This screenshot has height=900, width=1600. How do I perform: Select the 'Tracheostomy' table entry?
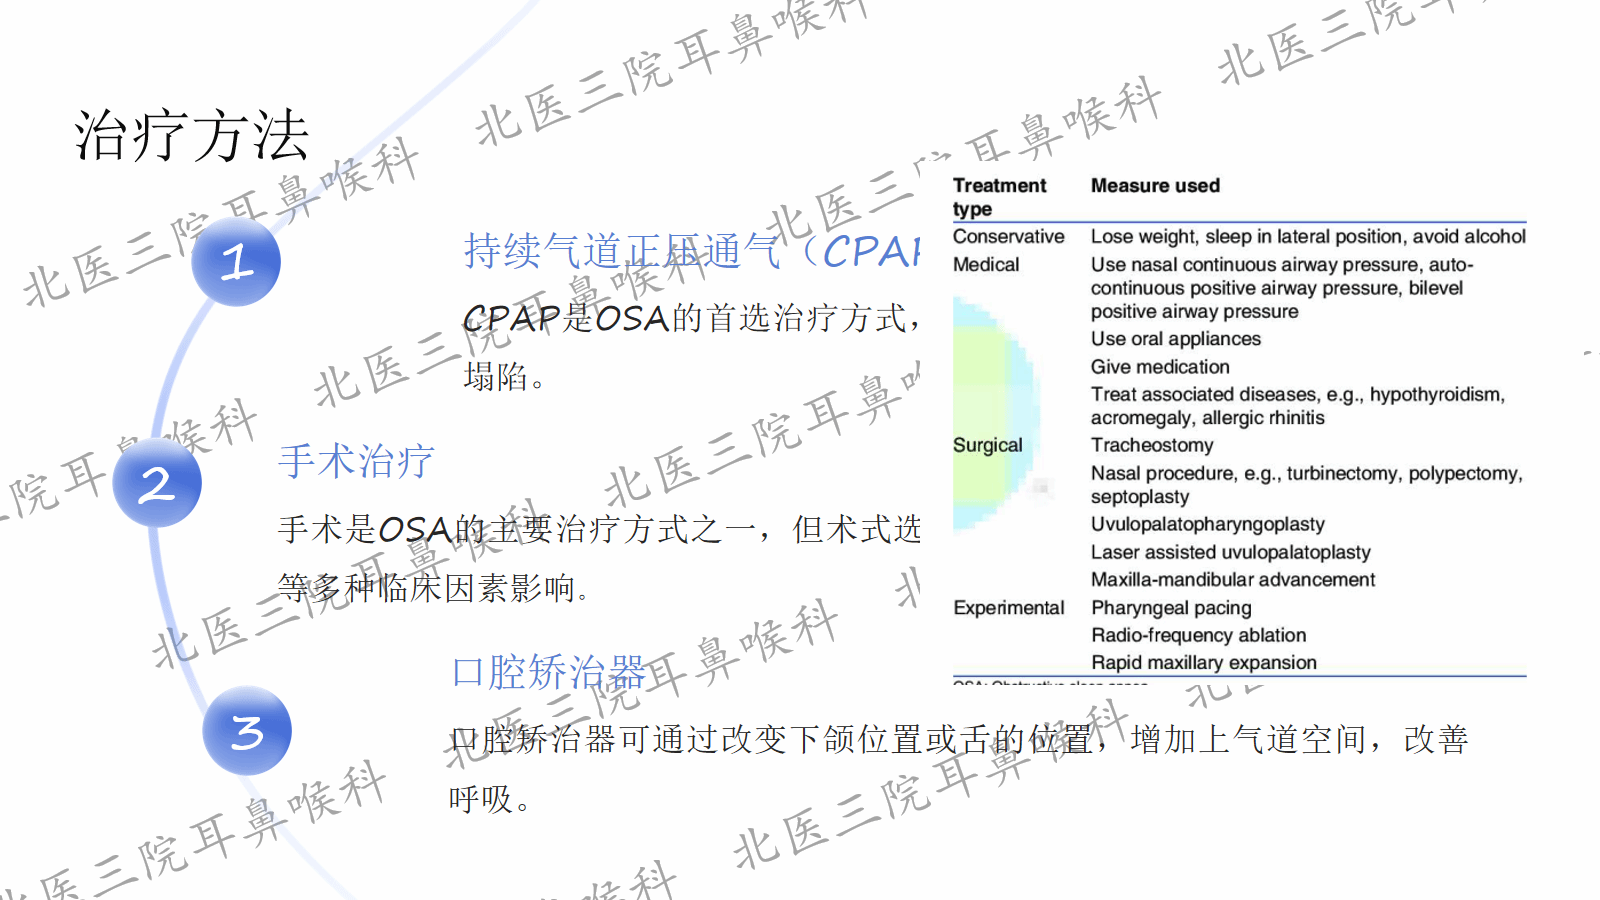(x=1151, y=446)
